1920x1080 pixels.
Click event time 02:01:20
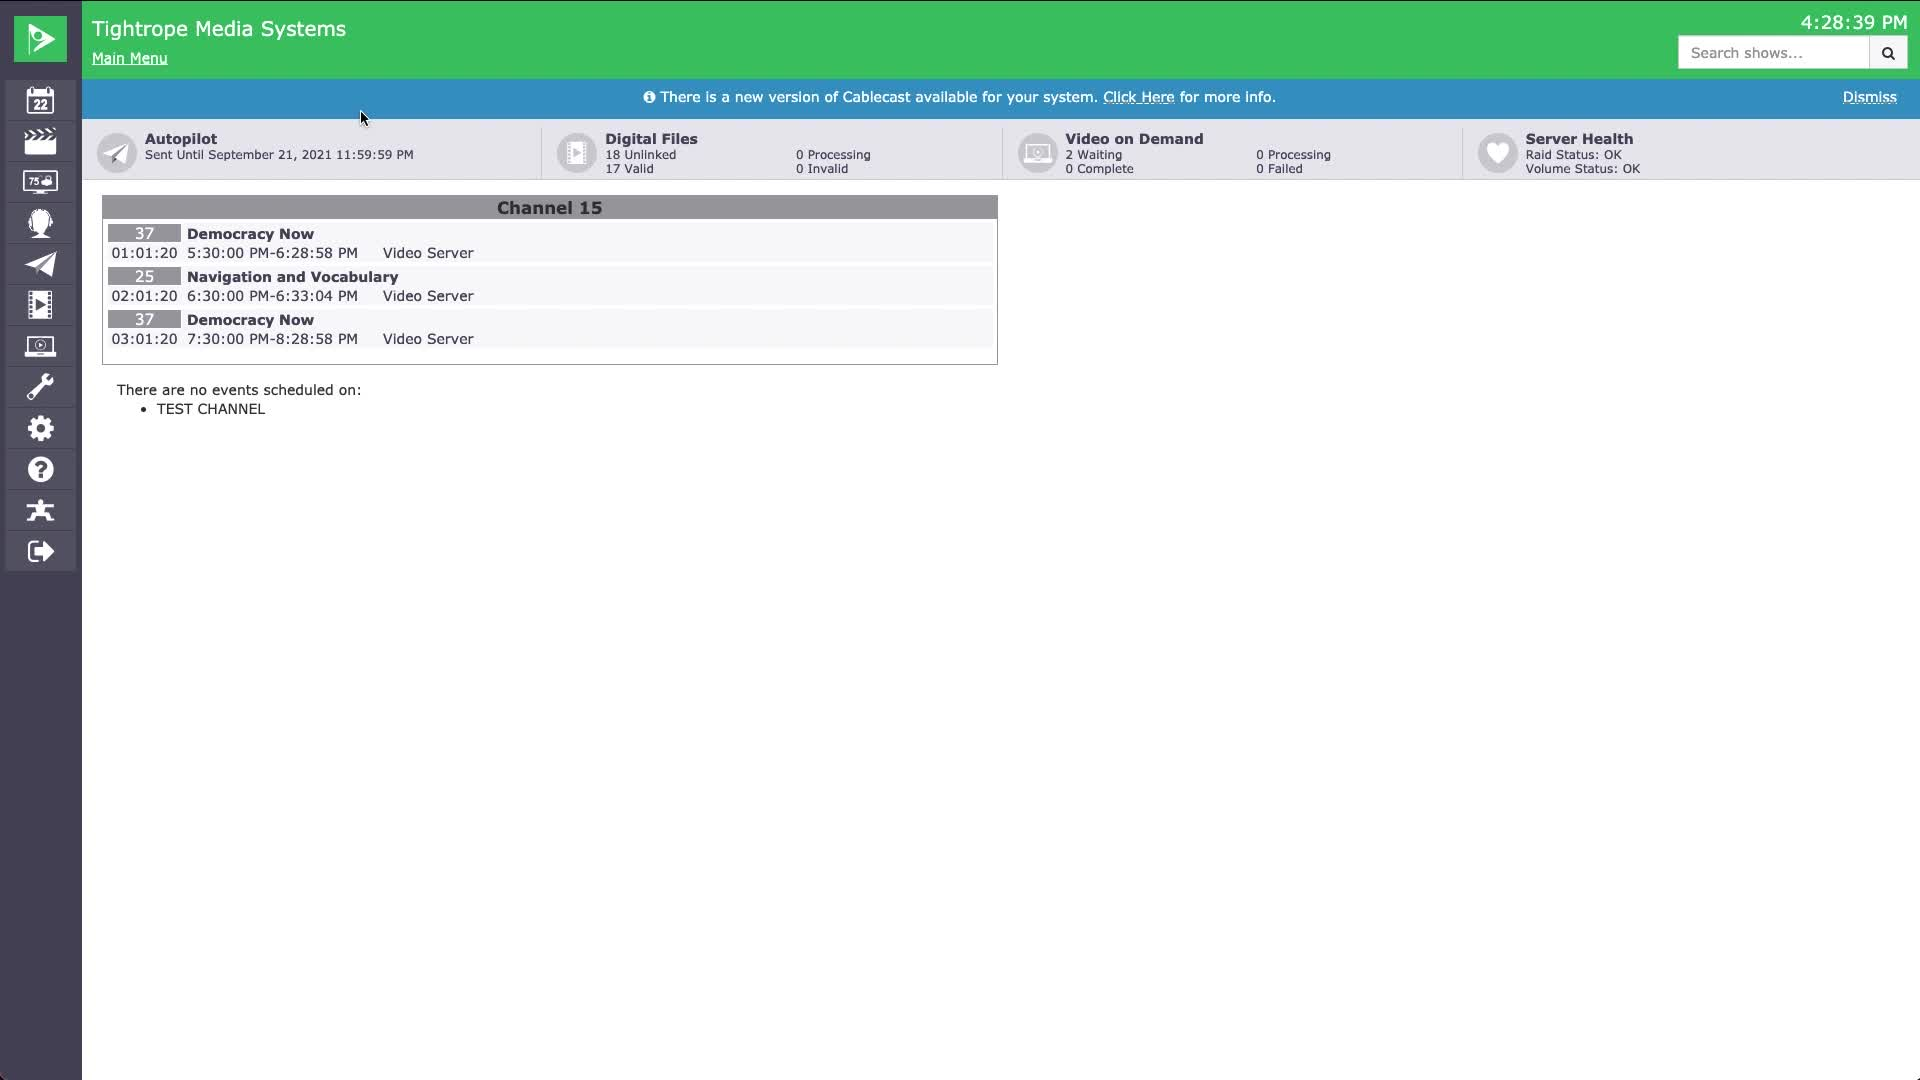(x=144, y=296)
